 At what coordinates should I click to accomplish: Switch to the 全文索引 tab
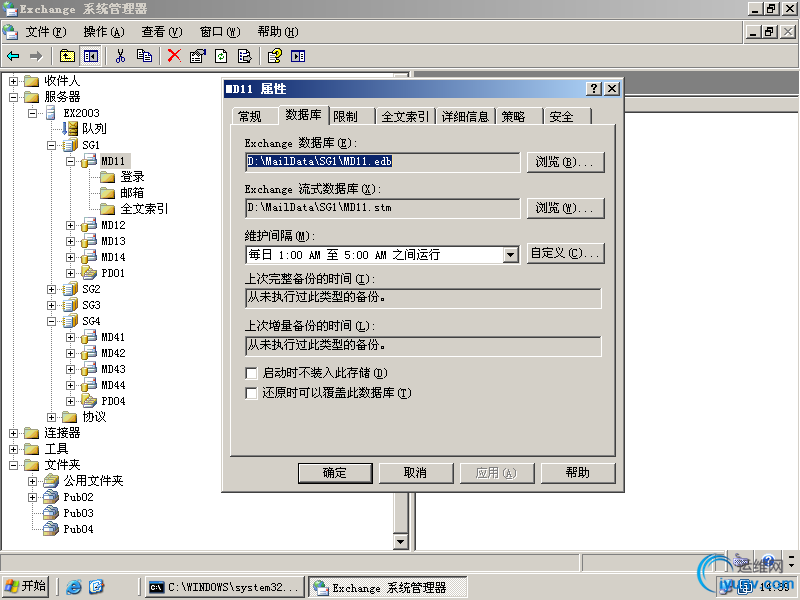(406, 117)
